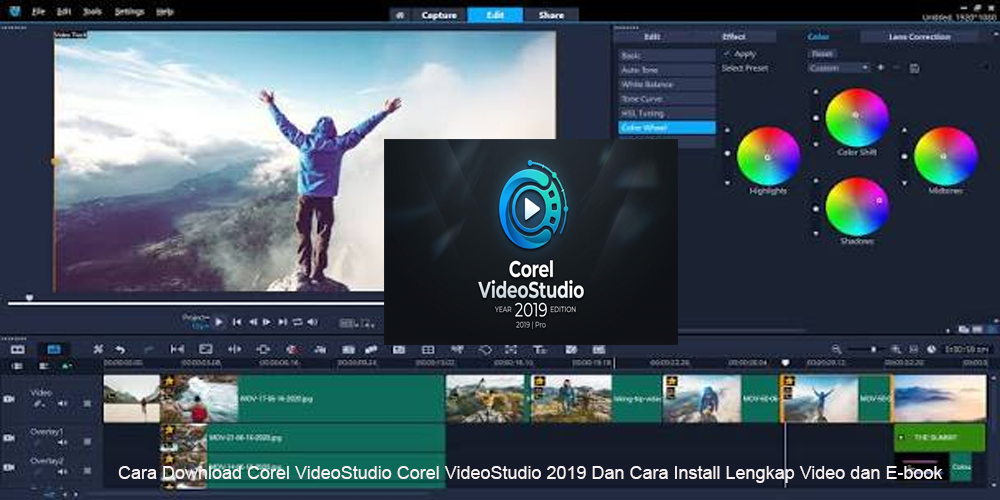Click the Home icon tab
This screenshot has height=500, width=1000.
pyautogui.click(x=400, y=15)
